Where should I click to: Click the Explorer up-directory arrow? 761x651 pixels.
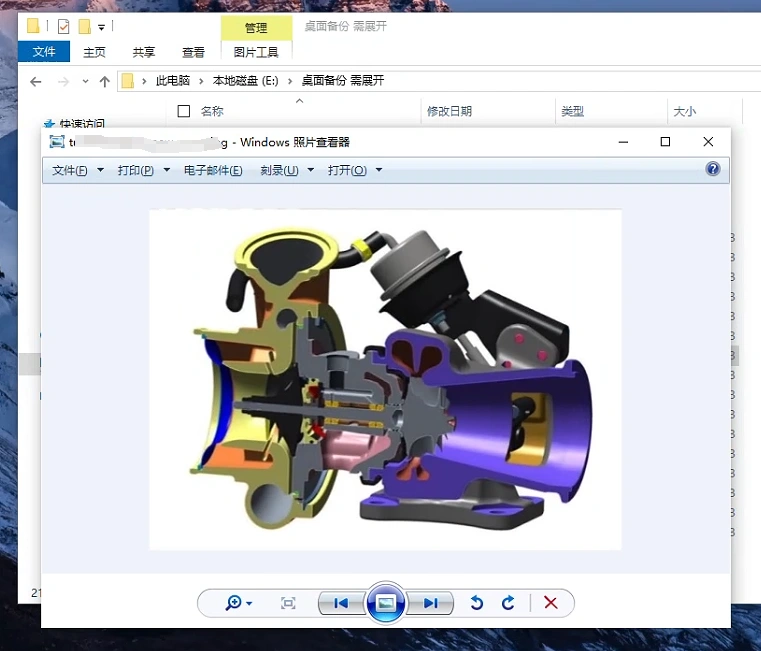pyautogui.click(x=104, y=81)
